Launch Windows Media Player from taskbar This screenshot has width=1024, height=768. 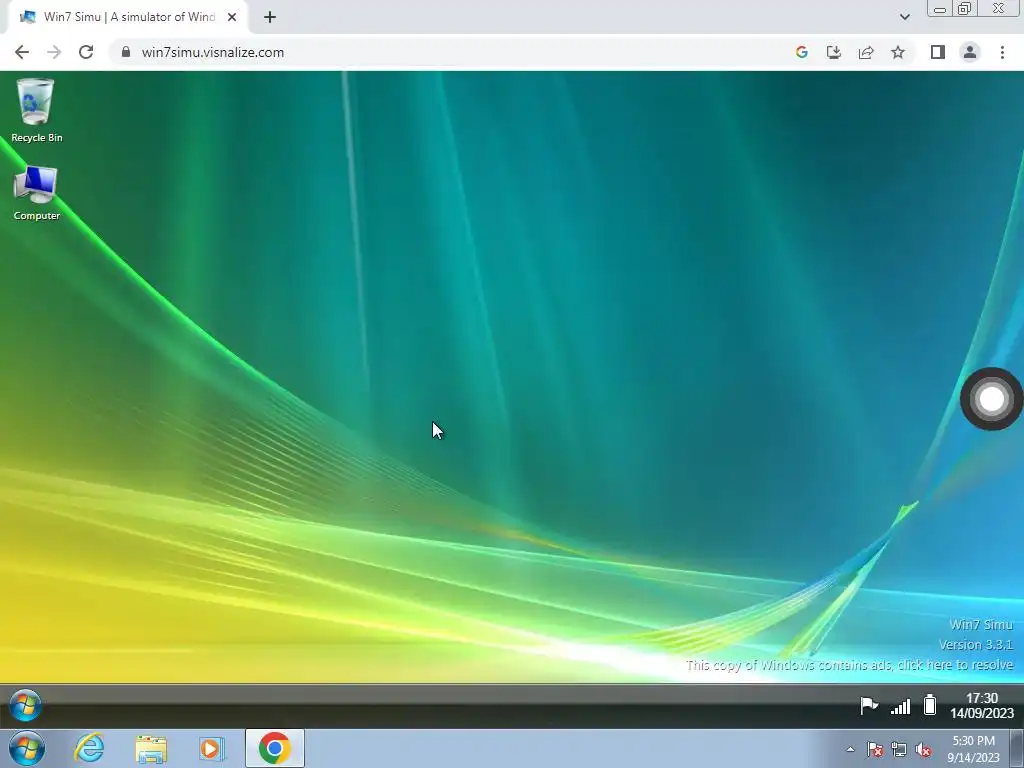pyautogui.click(x=212, y=748)
